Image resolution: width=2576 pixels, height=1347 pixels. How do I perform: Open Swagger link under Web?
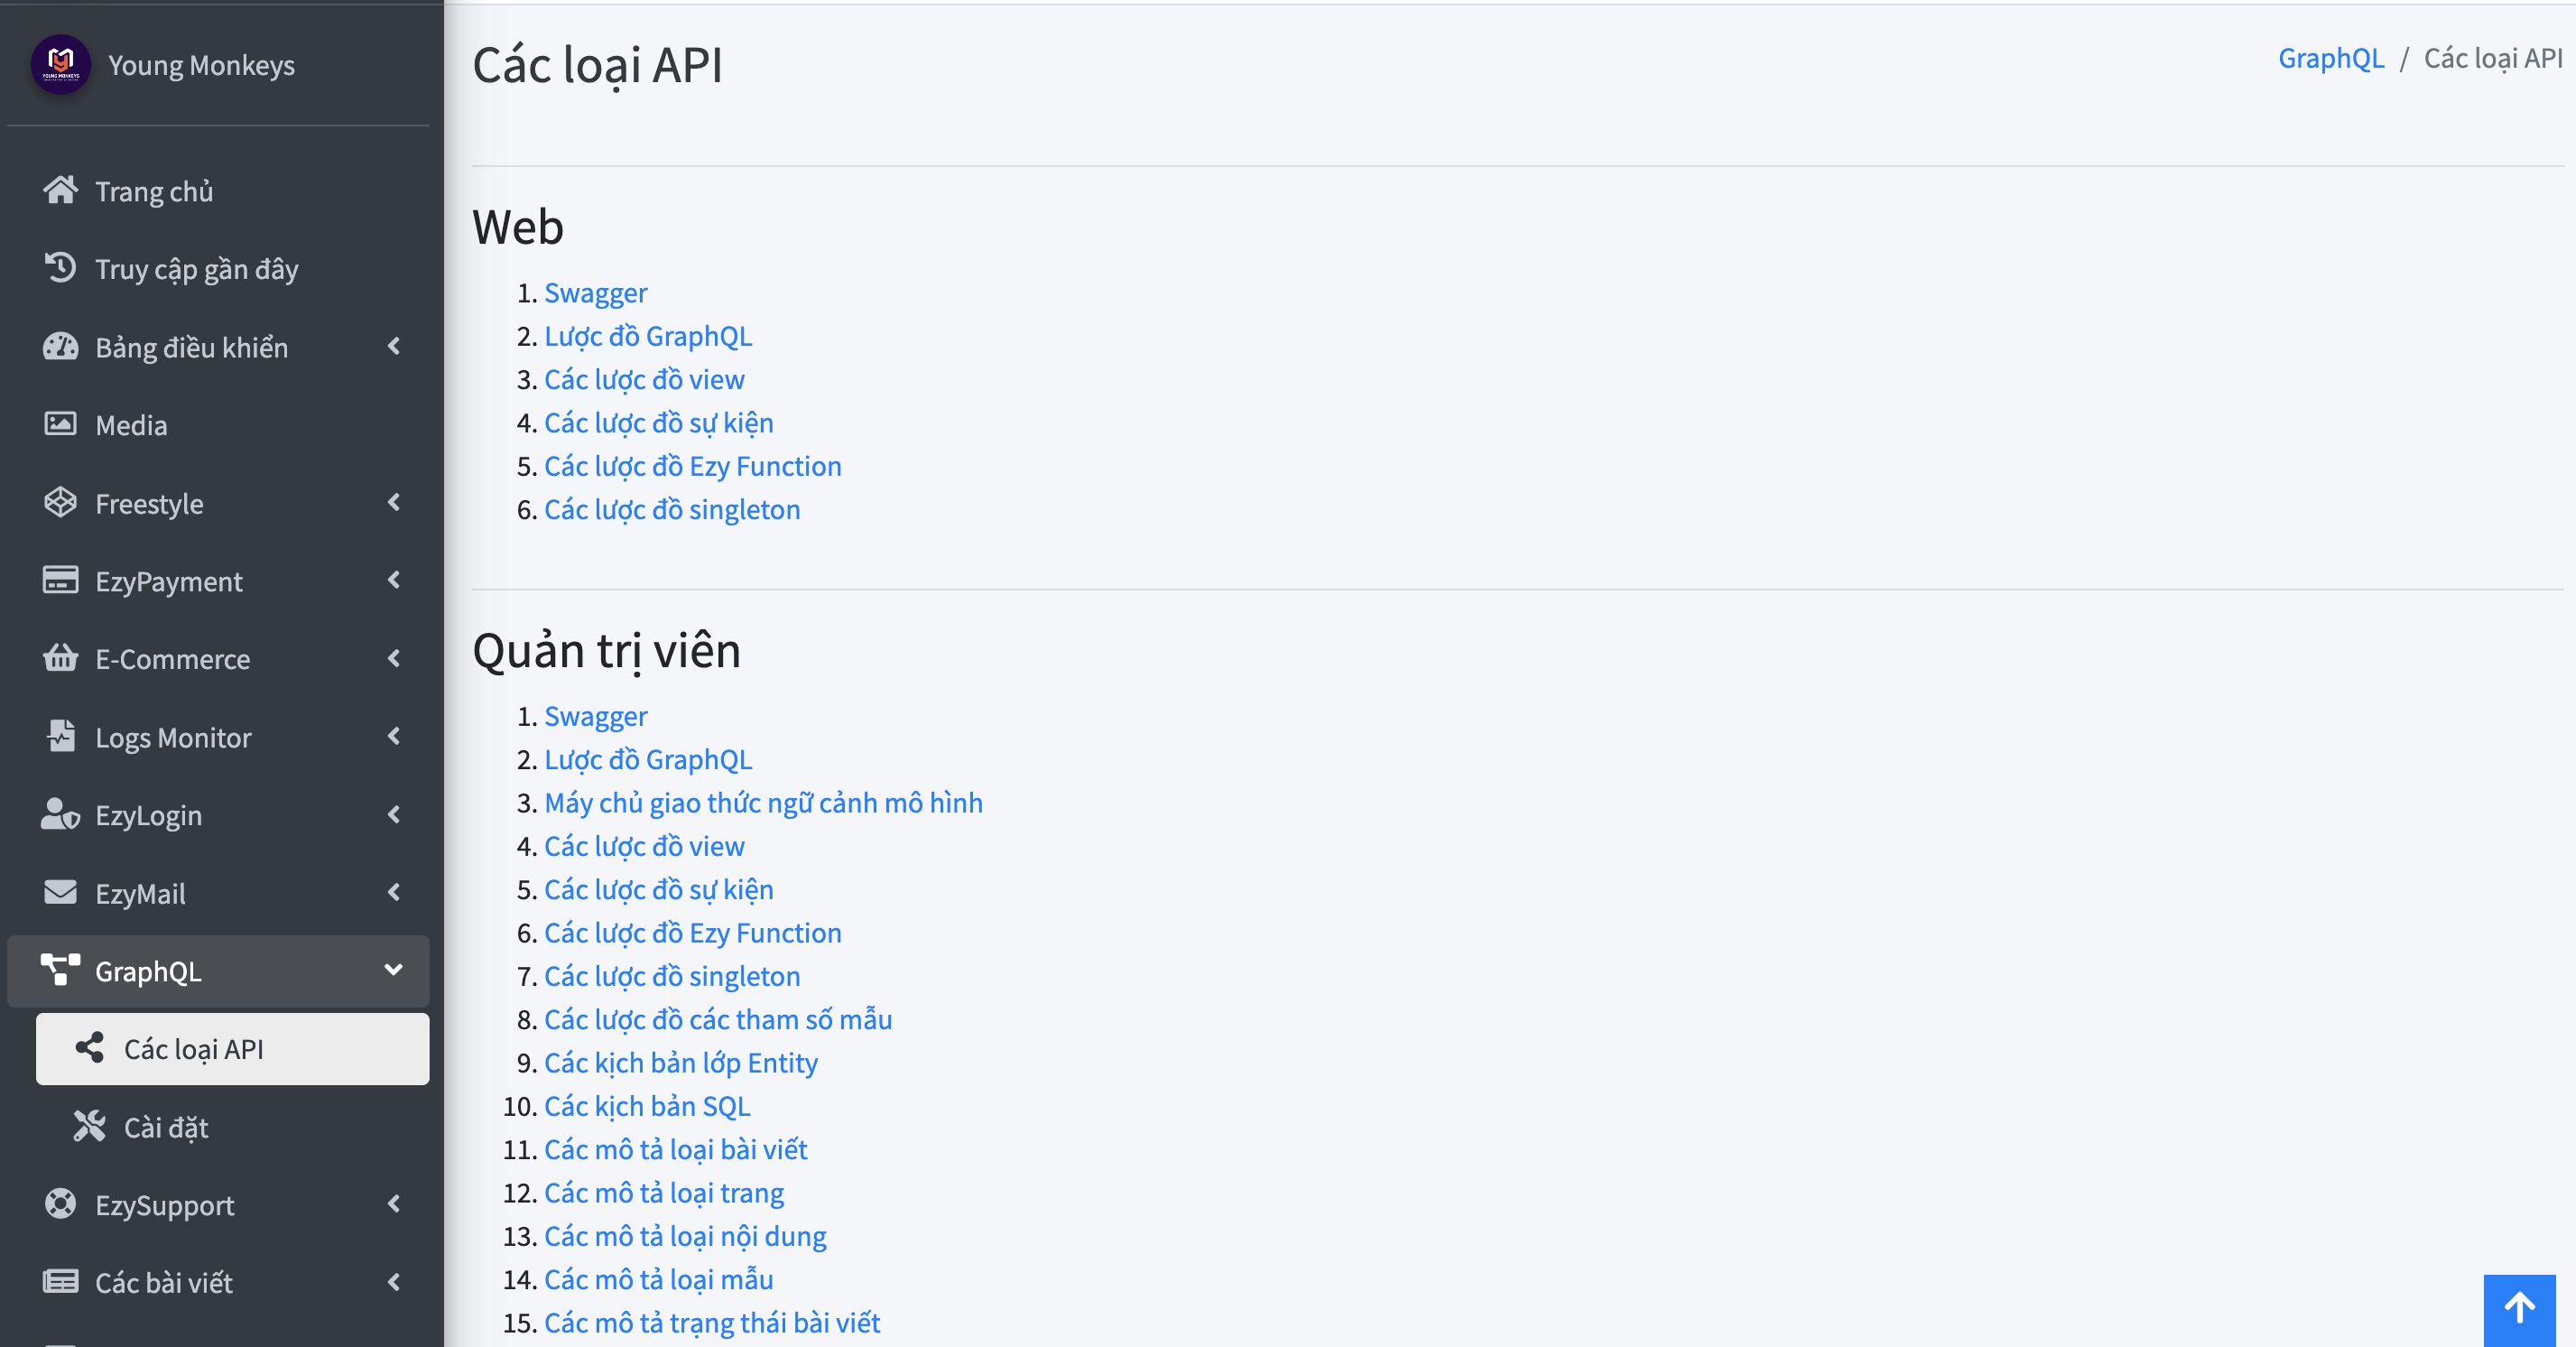click(x=595, y=293)
